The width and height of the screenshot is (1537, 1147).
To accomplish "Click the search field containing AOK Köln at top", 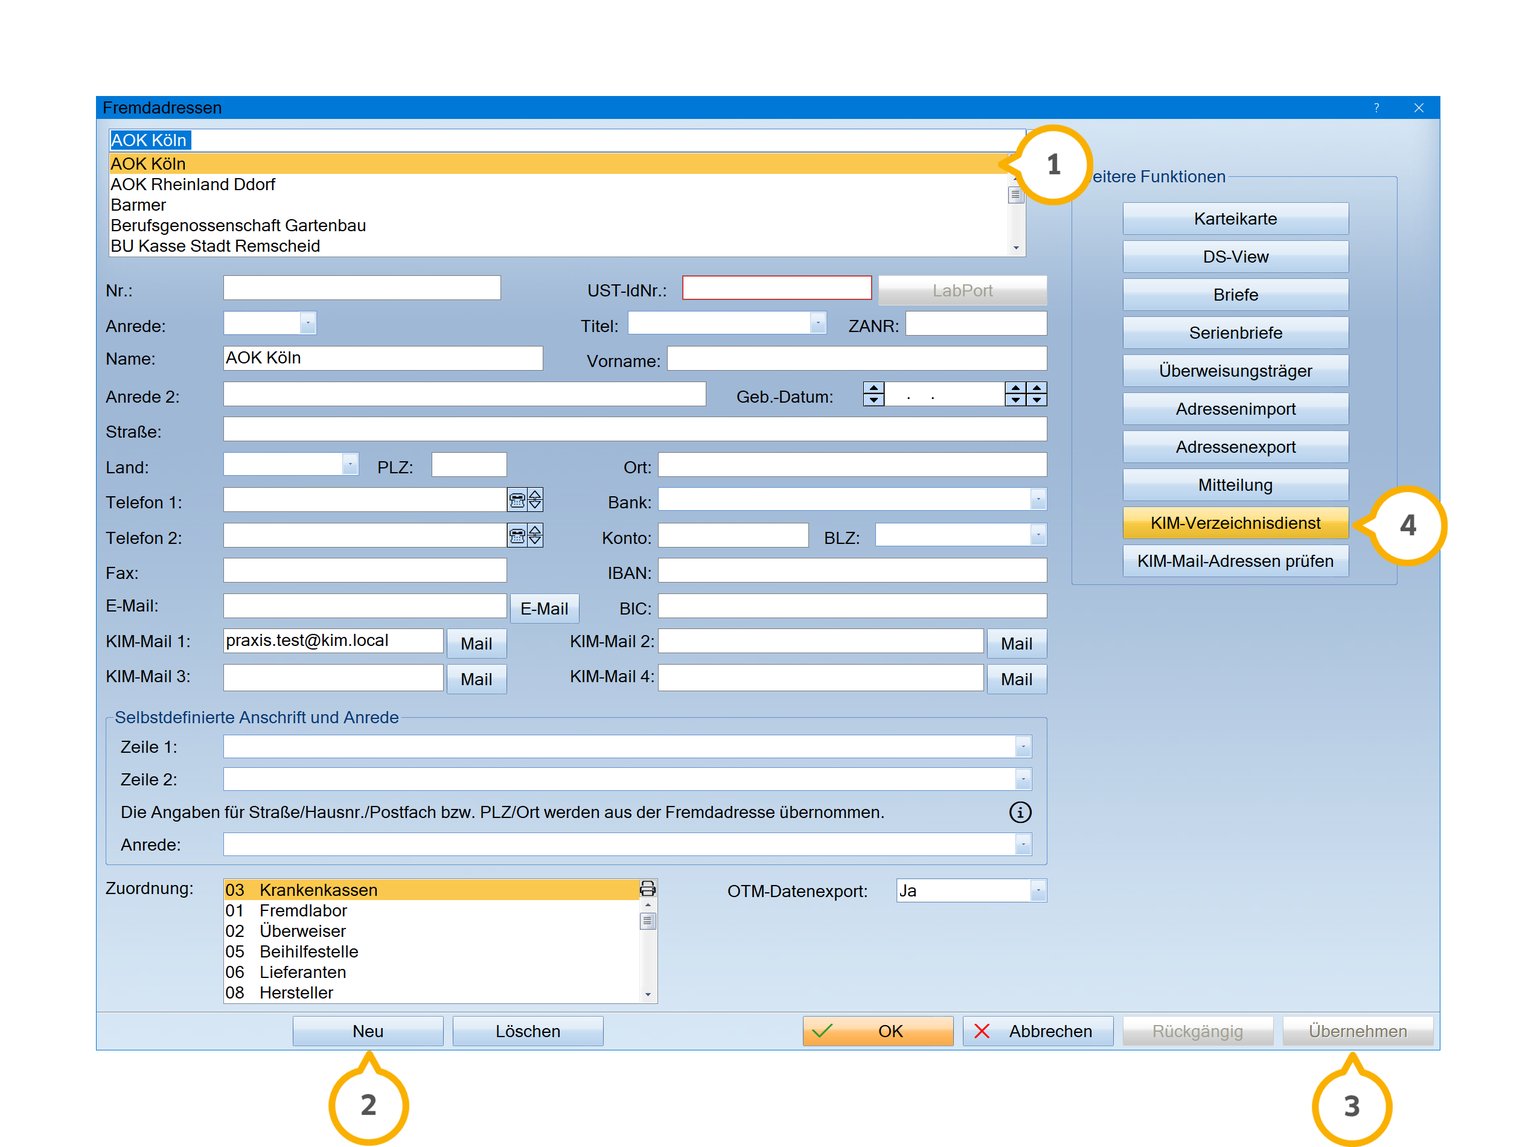I will coord(566,140).
